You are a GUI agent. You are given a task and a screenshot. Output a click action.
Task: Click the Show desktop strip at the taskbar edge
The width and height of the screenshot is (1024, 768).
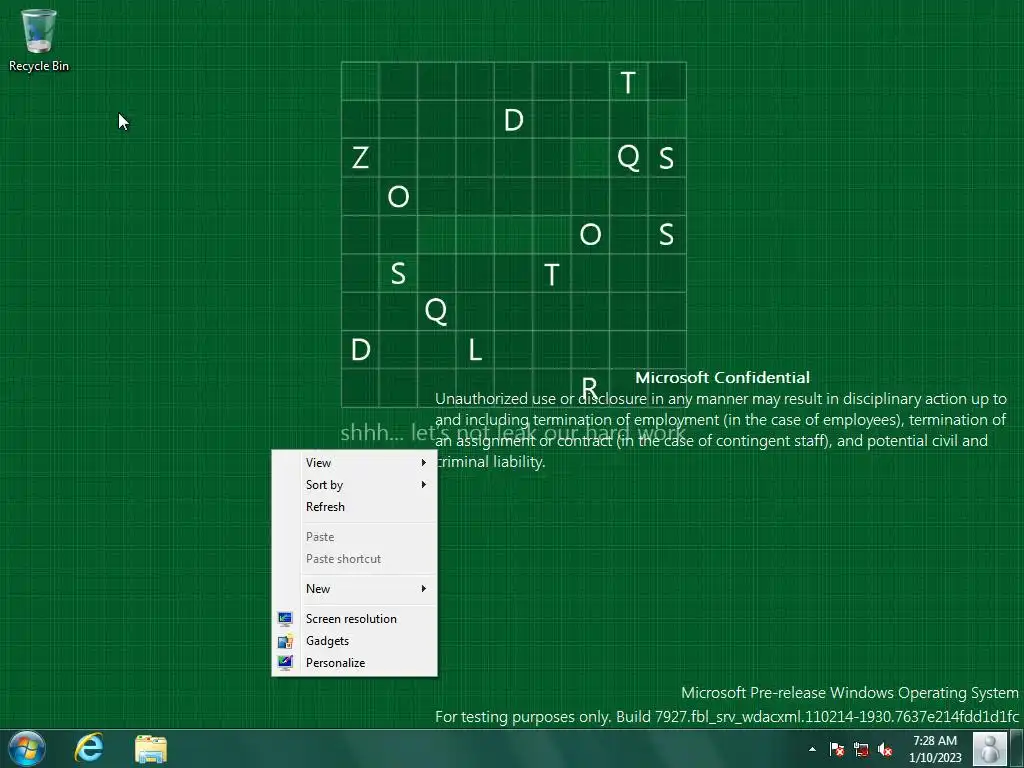click(1017, 748)
